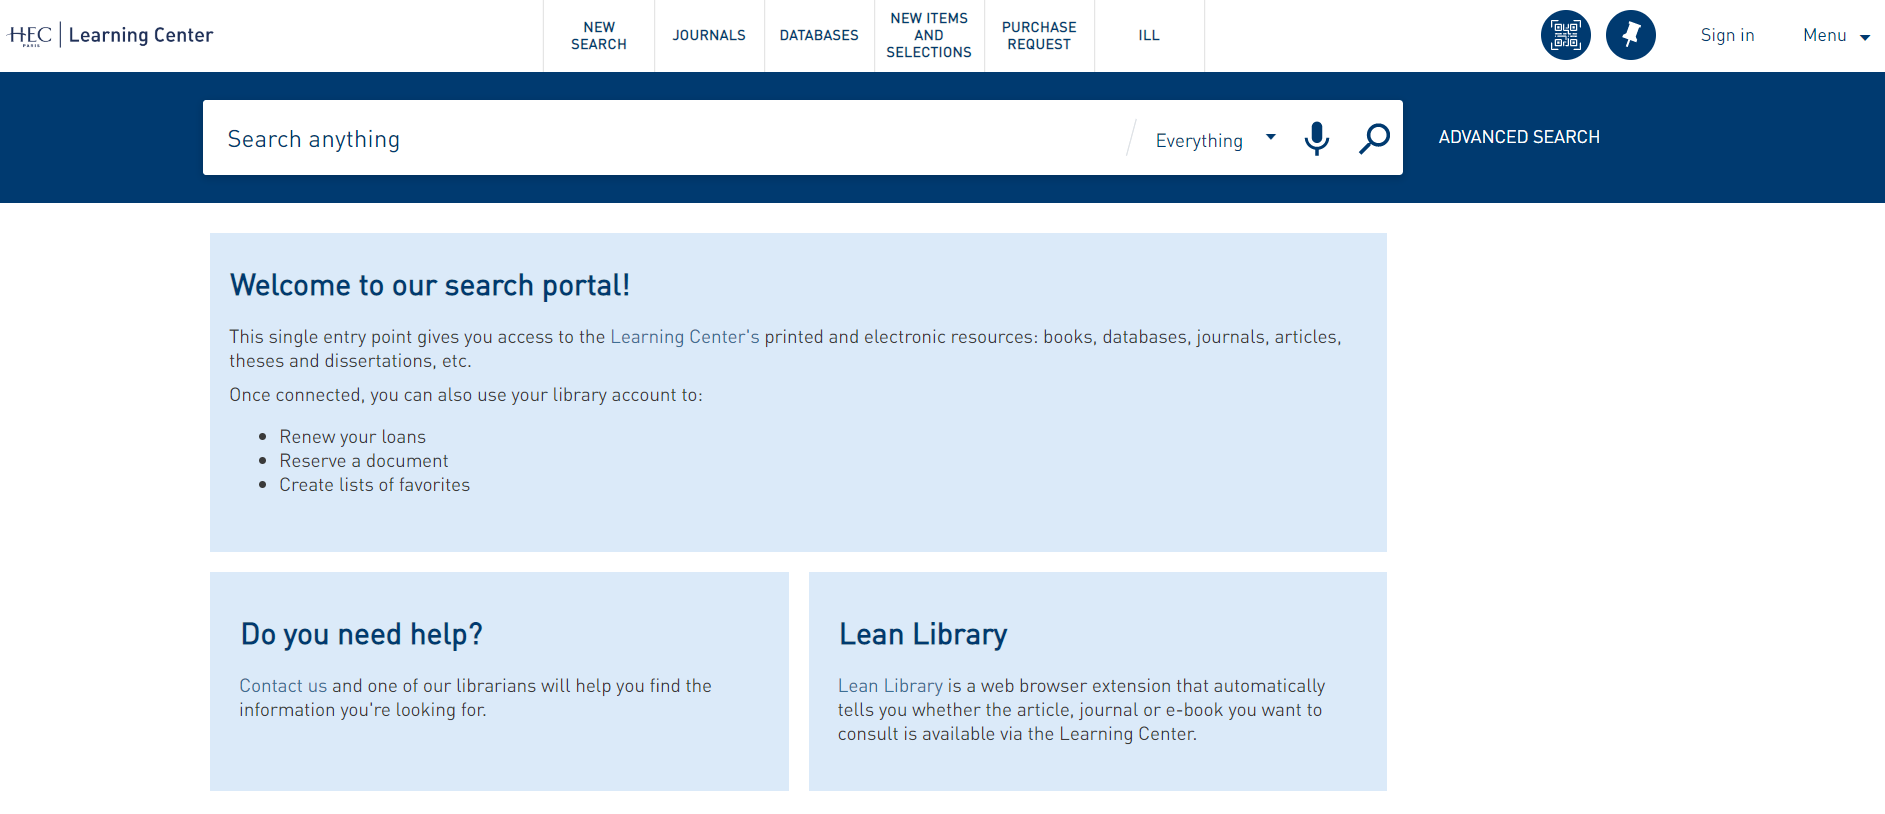This screenshot has width=1885, height=814.
Task: Expand the Everything search scope dropdown
Action: pos(1214,140)
